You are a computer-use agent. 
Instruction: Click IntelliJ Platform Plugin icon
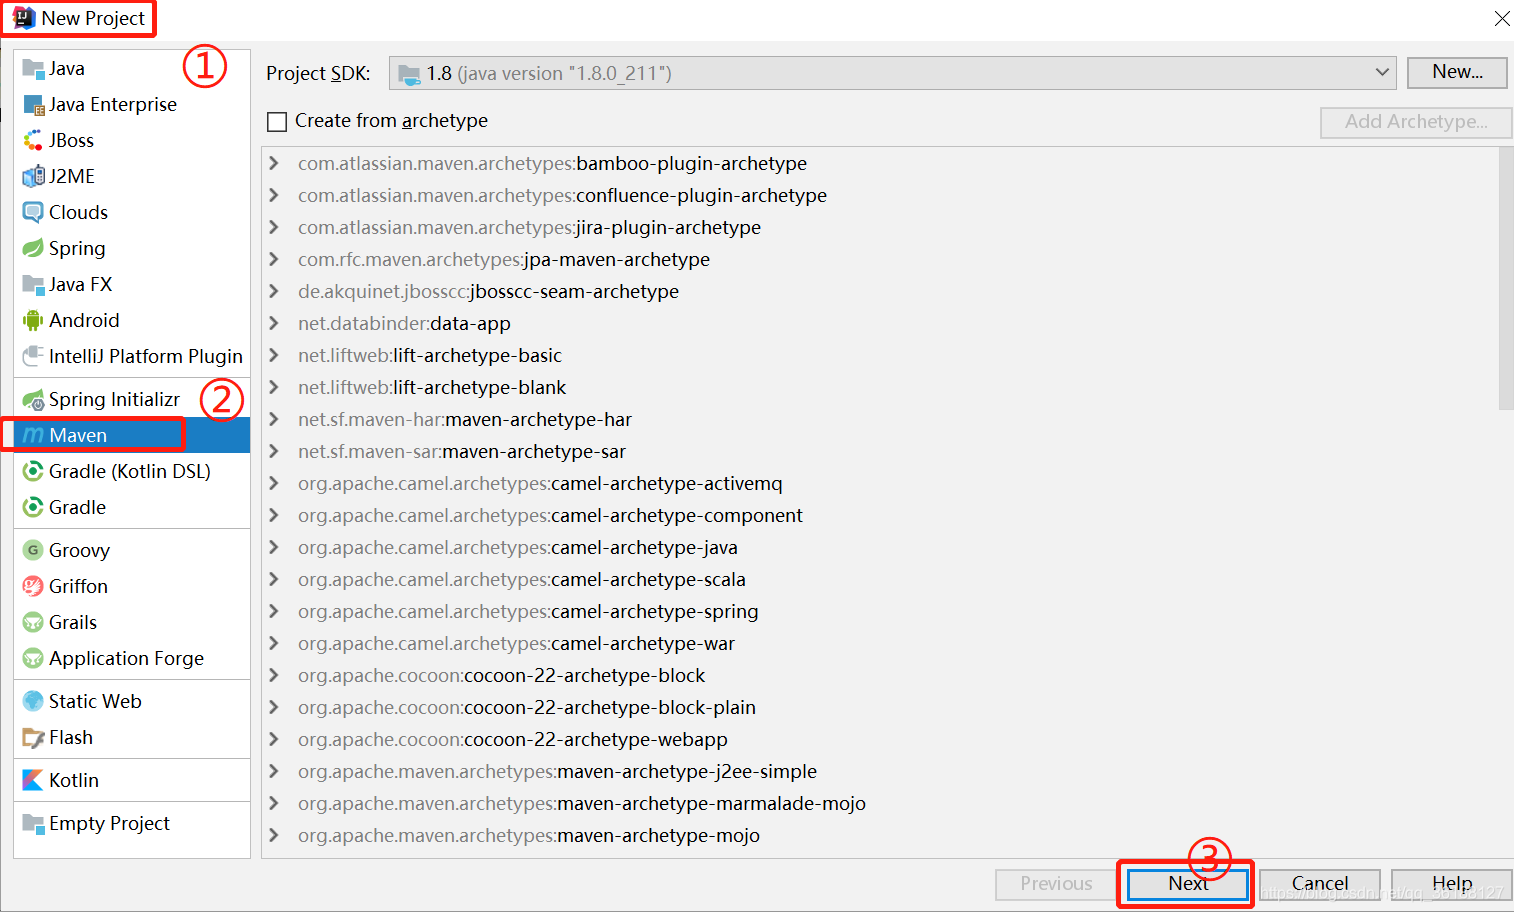coord(33,357)
